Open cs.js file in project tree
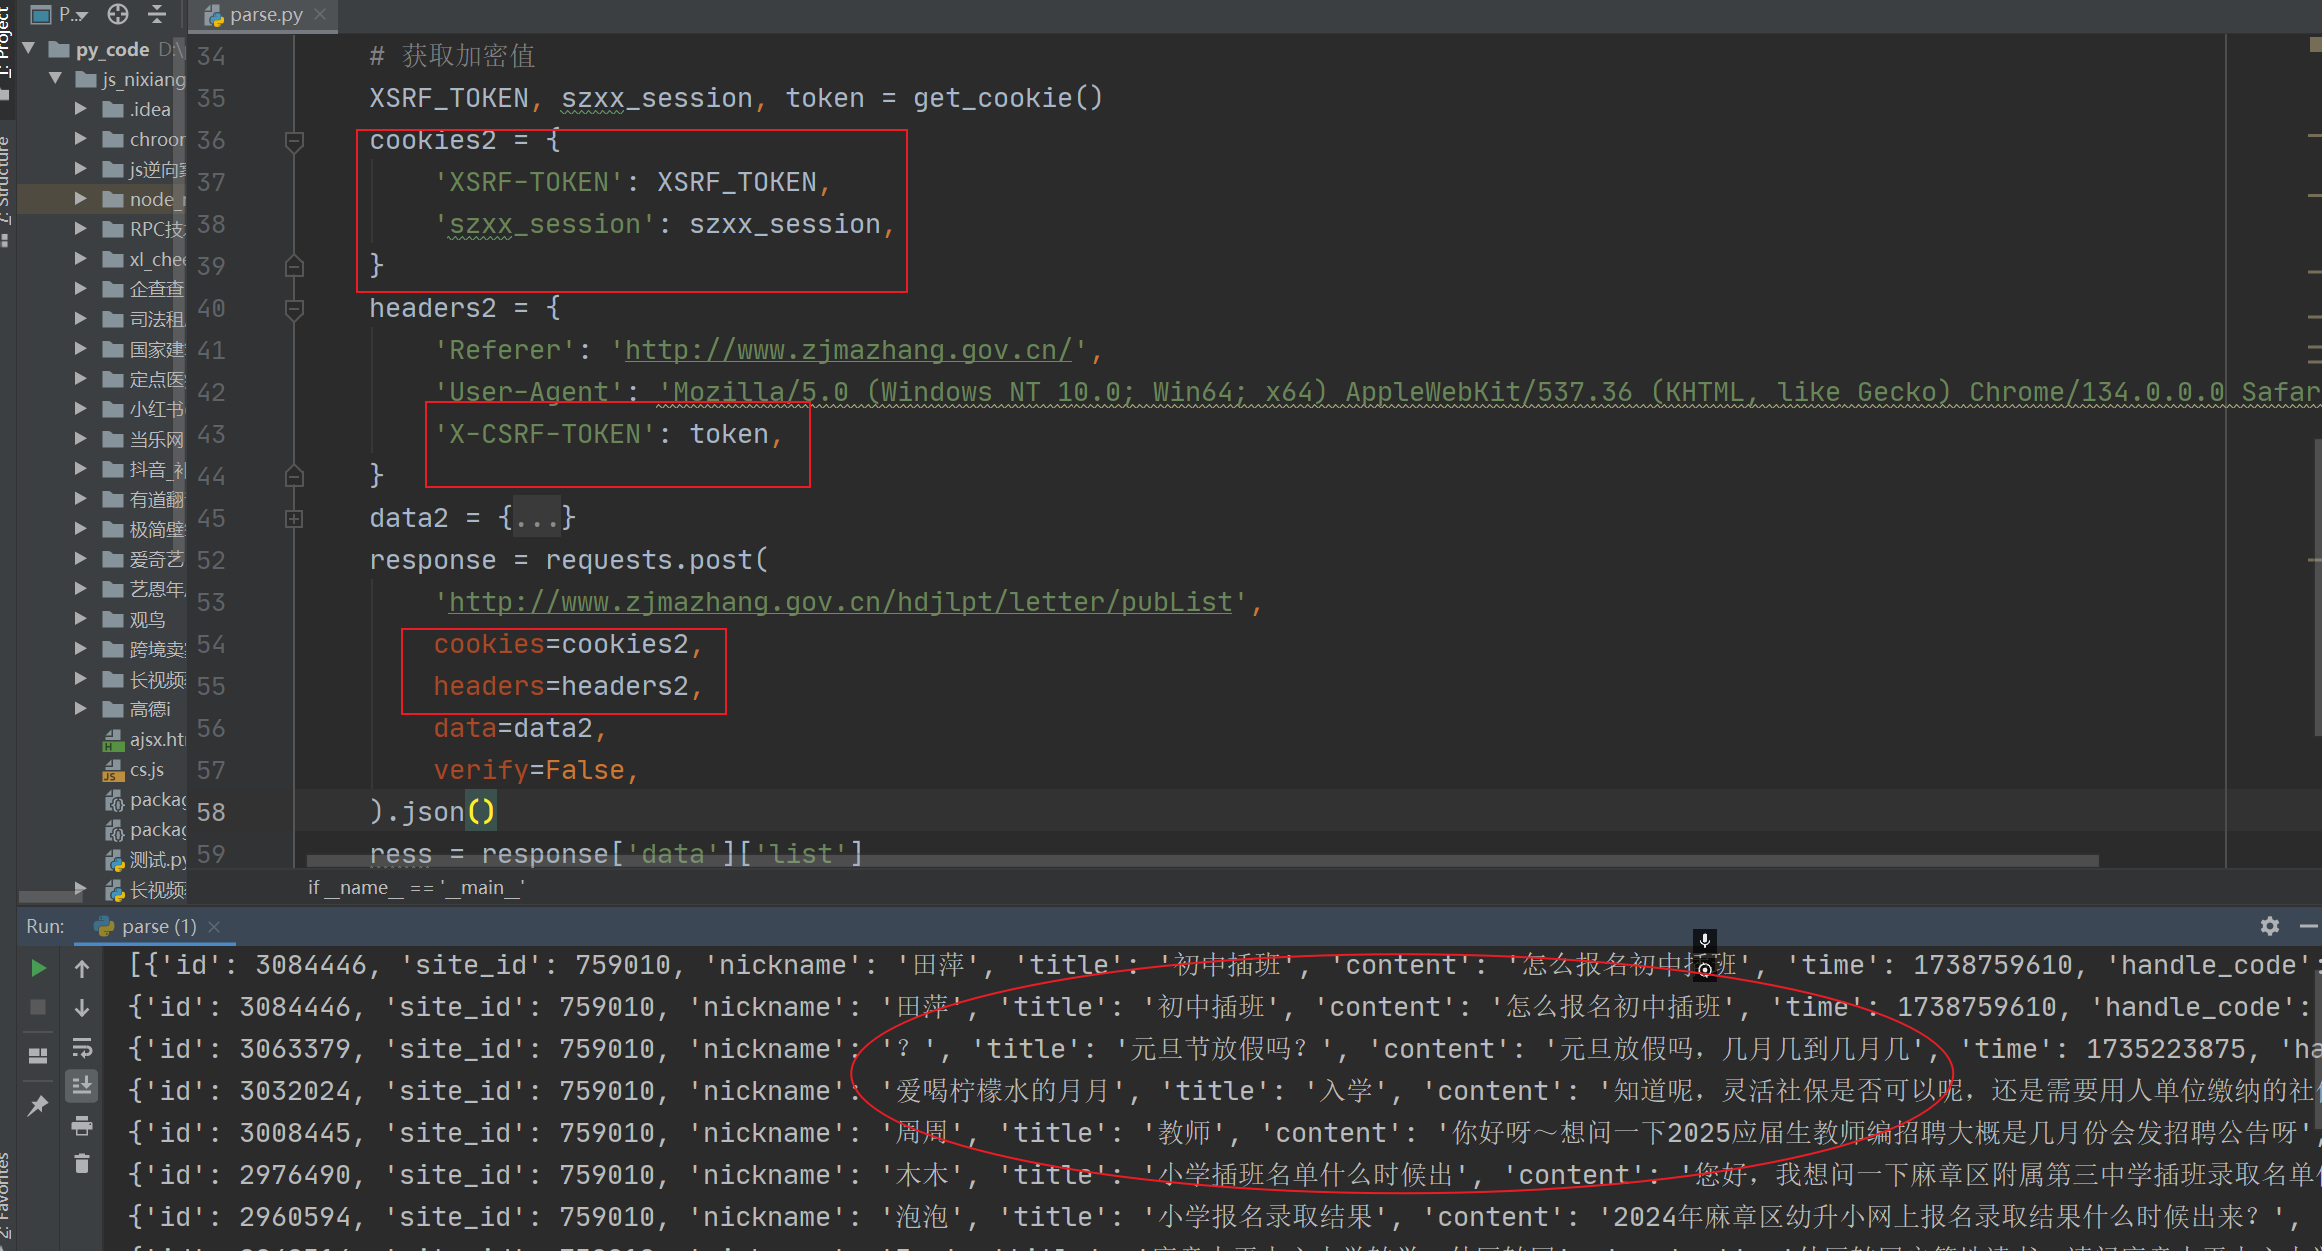 pos(146,770)
